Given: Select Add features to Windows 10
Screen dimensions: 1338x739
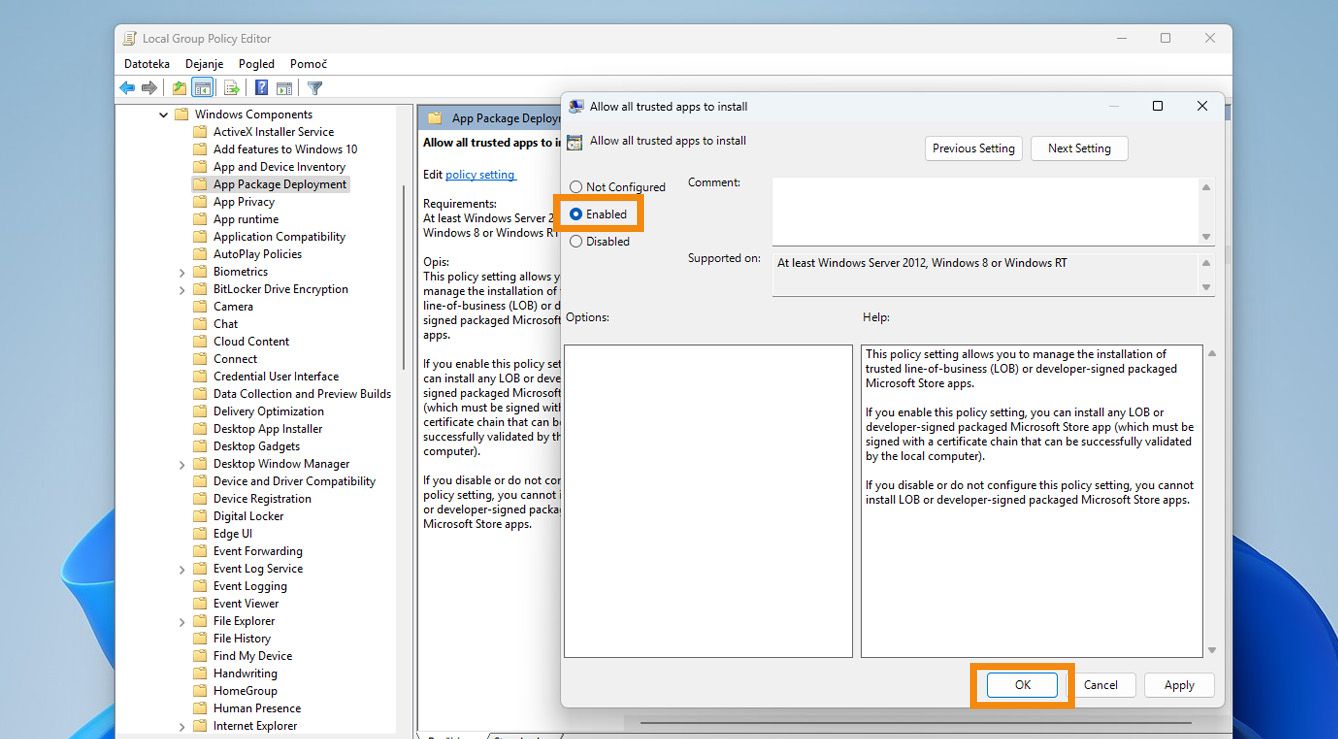Looking at the screenshot, I should [285, 149].
